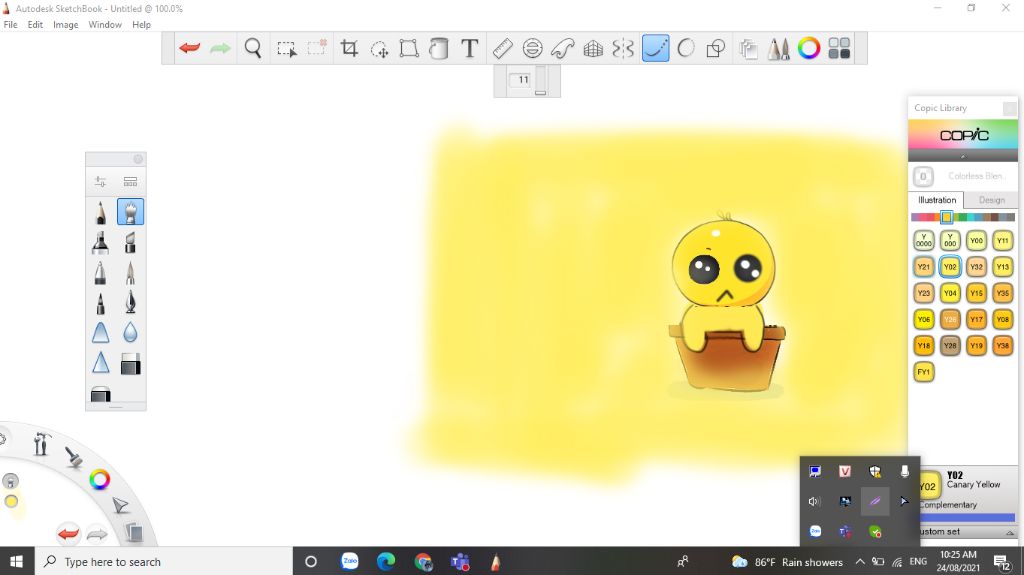Click the lagoon red undo arrow
This screenshot has height=575, width=1024.
tap(68, 534)
